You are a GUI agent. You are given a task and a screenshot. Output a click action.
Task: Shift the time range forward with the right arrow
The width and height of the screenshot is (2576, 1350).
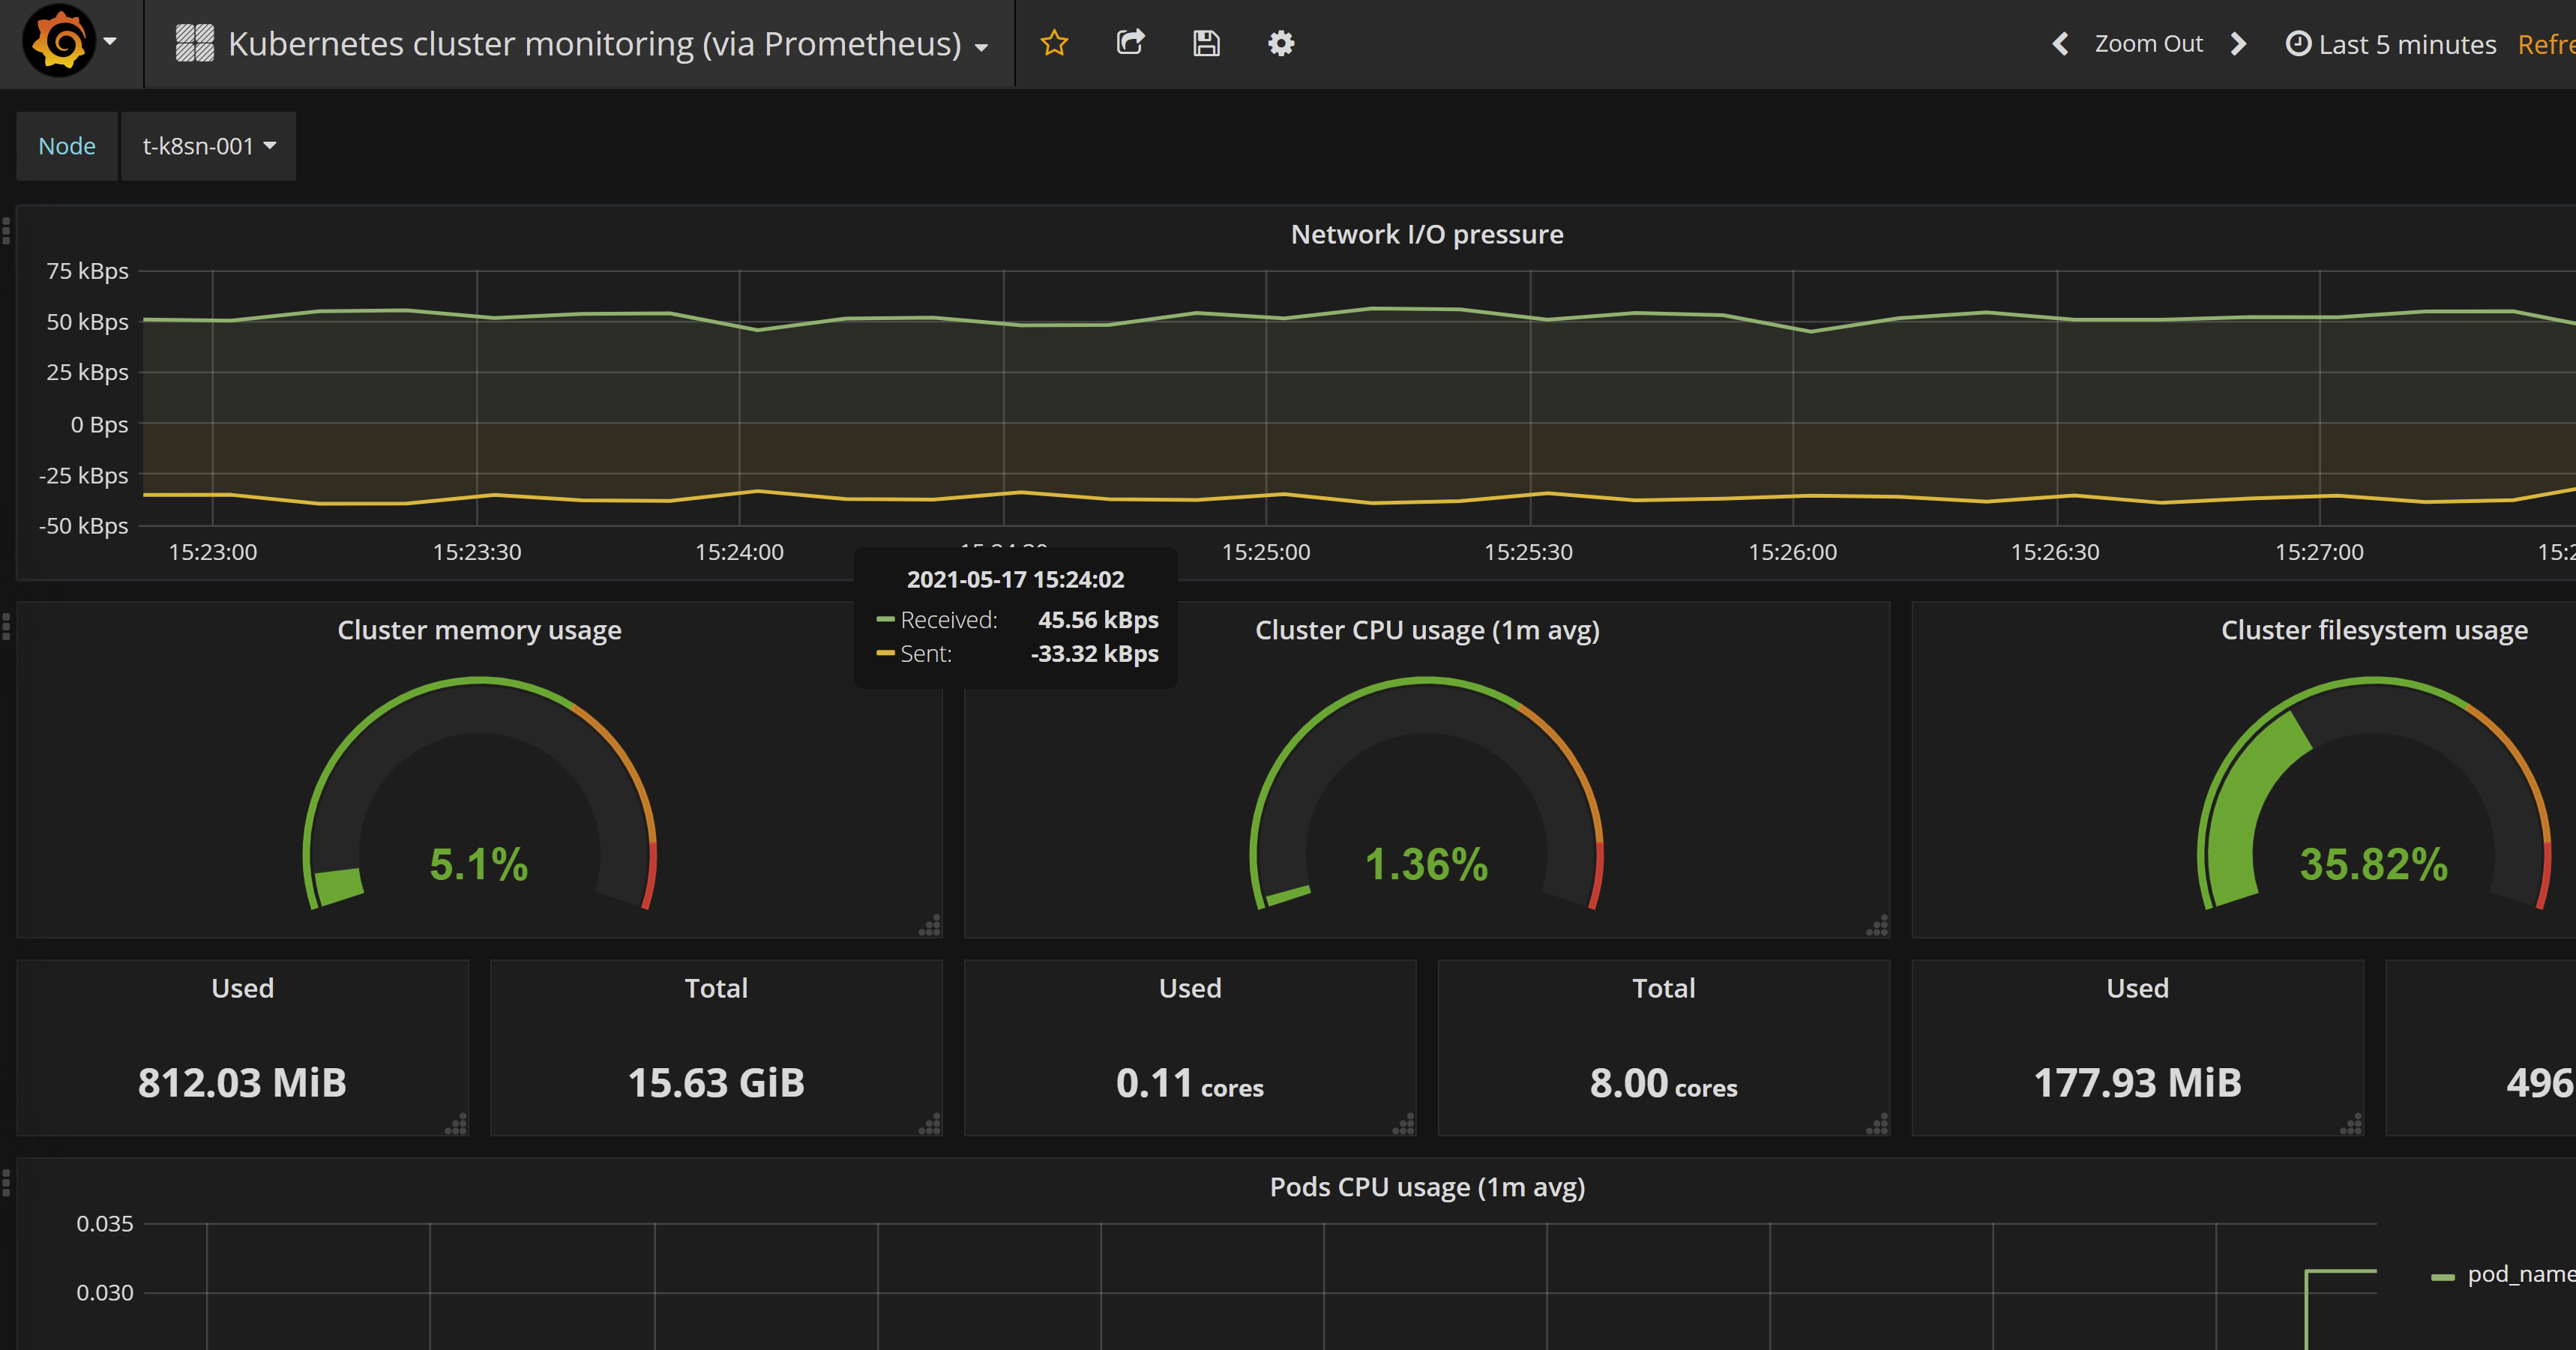(x=2239, y=44)
